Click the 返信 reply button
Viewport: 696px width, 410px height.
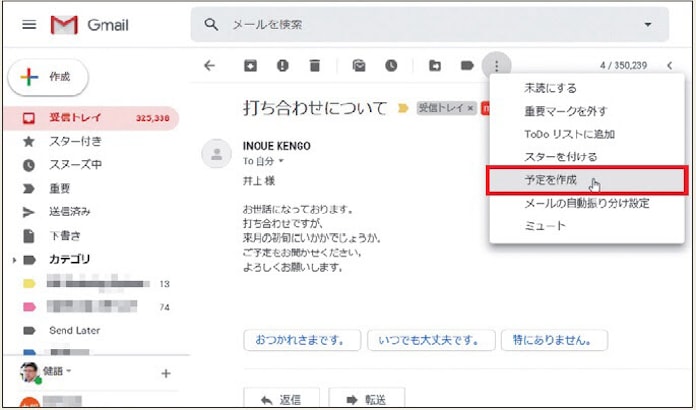(x=281, y=398)
